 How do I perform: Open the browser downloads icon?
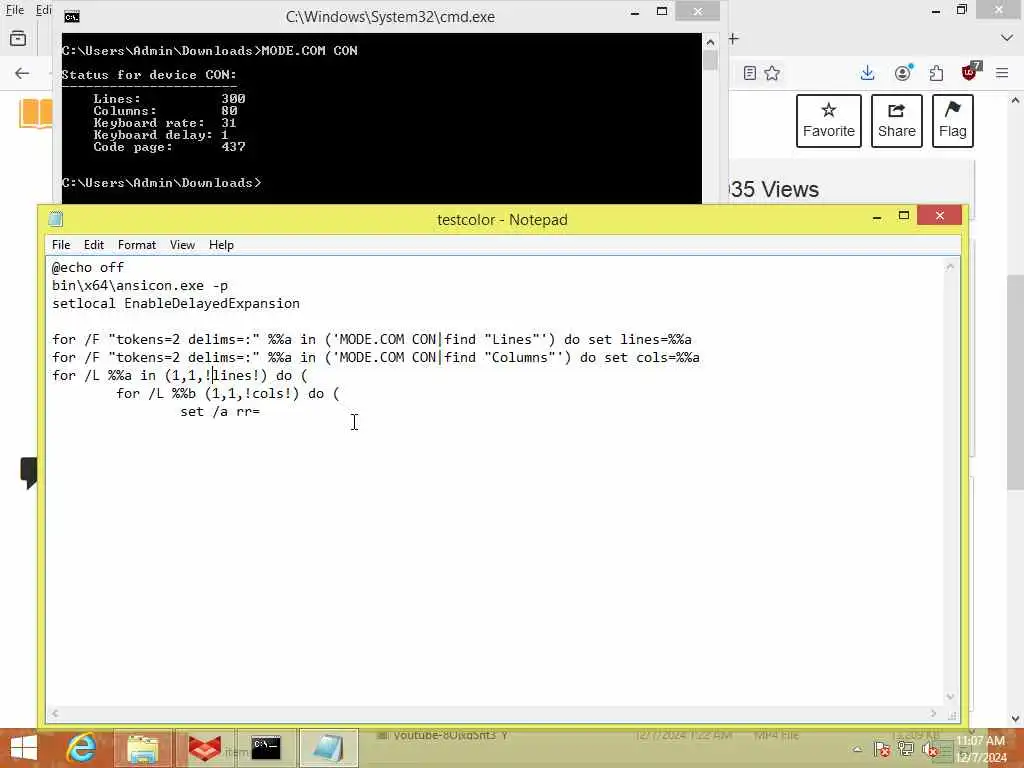tap(867, 72)
